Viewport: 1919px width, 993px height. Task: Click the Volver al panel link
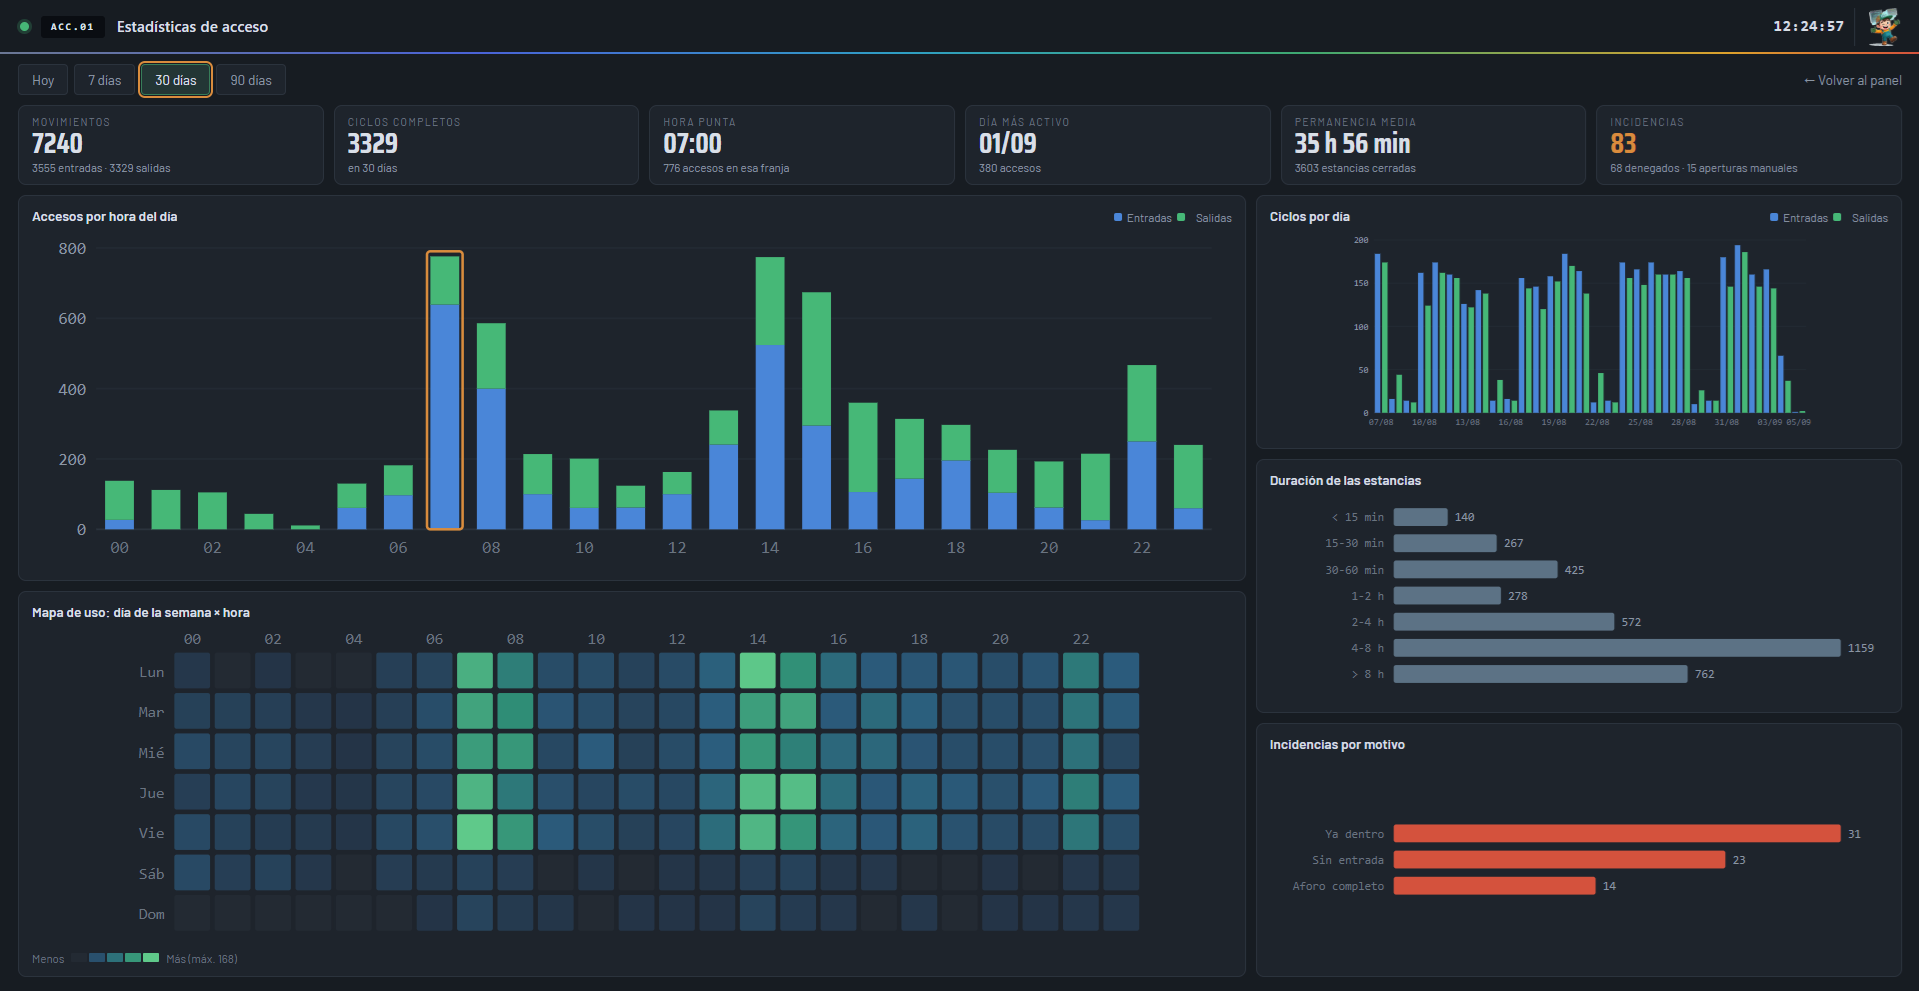[x=1852, y=80]
